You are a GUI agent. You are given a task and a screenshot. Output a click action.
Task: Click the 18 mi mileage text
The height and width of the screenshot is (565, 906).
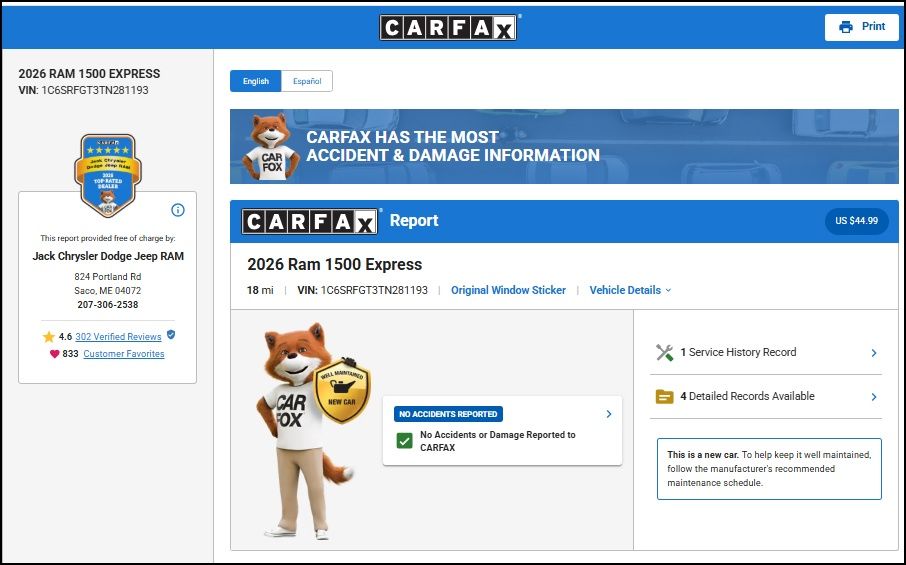tap(260, 290)
